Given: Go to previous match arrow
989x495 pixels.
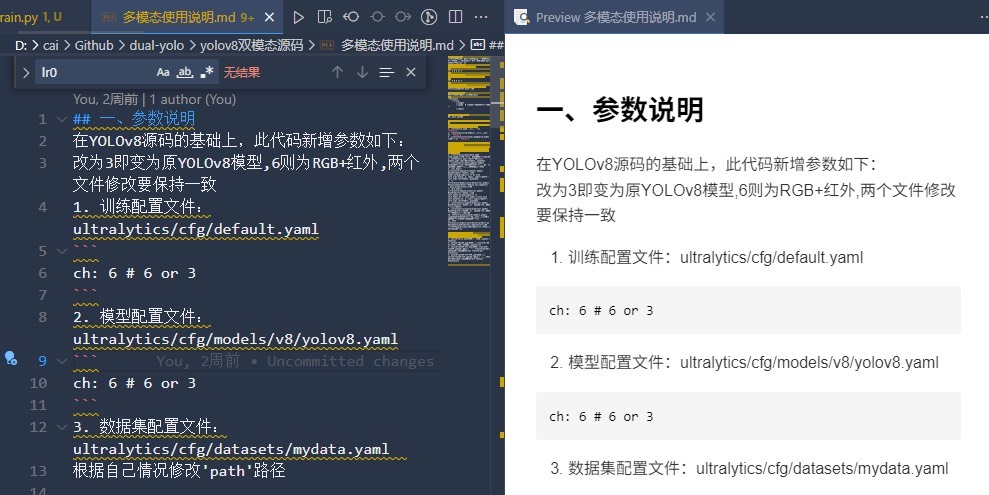Looking at the screenshot, I should pyautogui.click(x=337, y=73).
